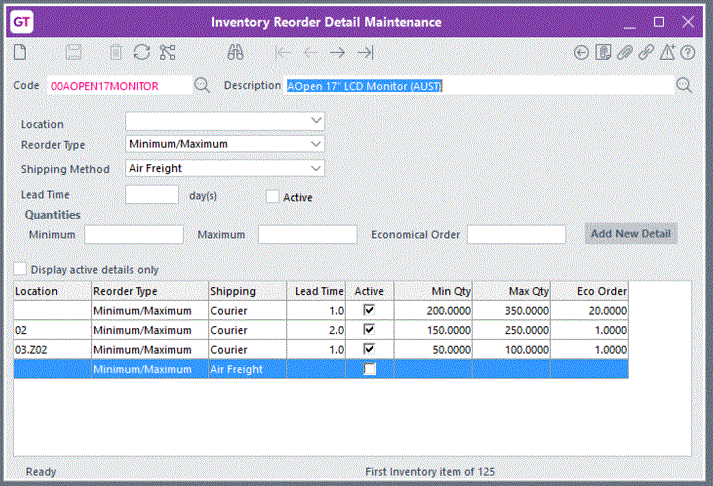Image resolution: width=713 pixels, height=486 pixels.
Task: Click the 150.0000 Min Qty cell
Action: click(433, 330)
